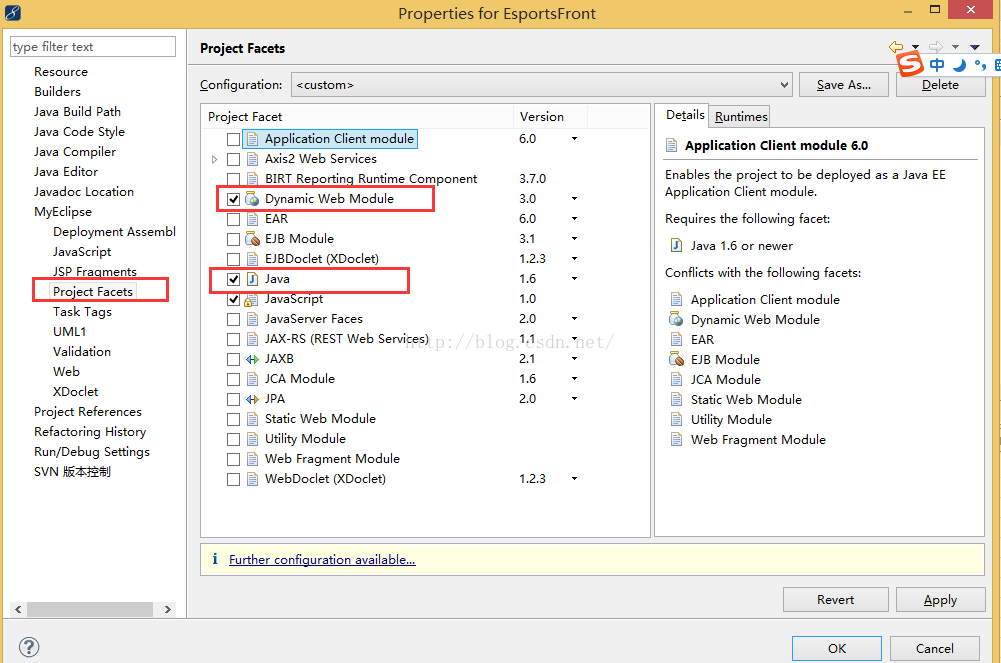Check the JPA facet checkbox
This screenshot has width=1001, height=663.
coord(234,399)
